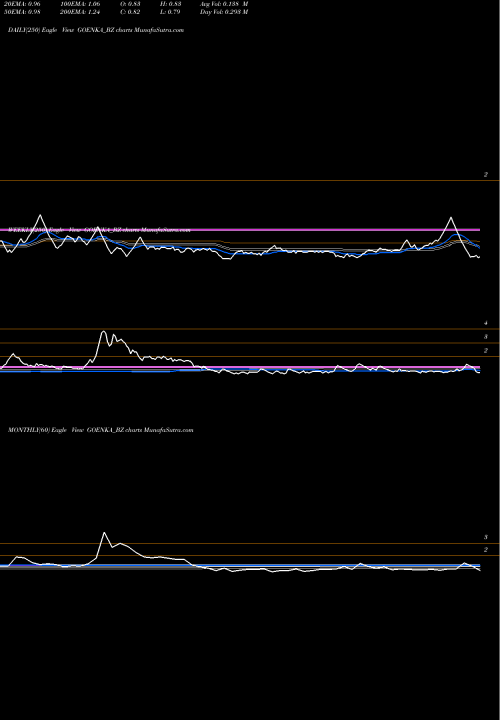Screen dimensions: 500x720
Task: Click the open price O: 0.83
Action: pyautogui.click(x=130, y=4)
